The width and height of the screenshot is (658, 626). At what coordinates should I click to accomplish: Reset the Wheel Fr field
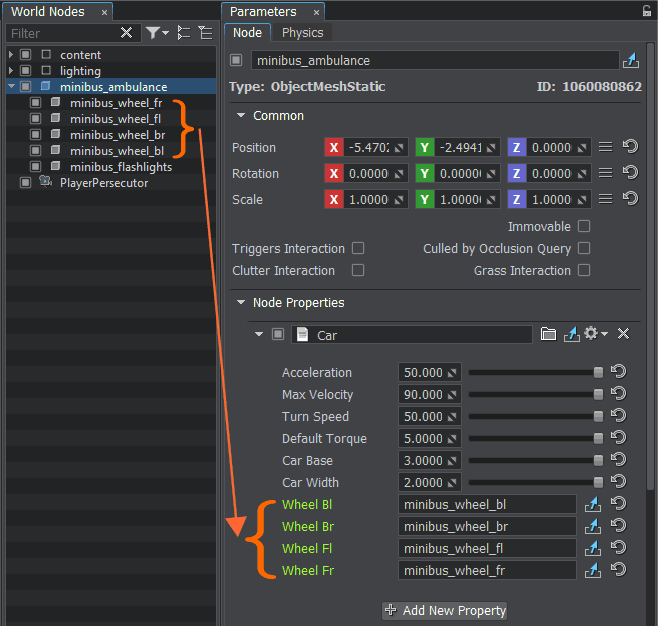[x=619, y=570]
